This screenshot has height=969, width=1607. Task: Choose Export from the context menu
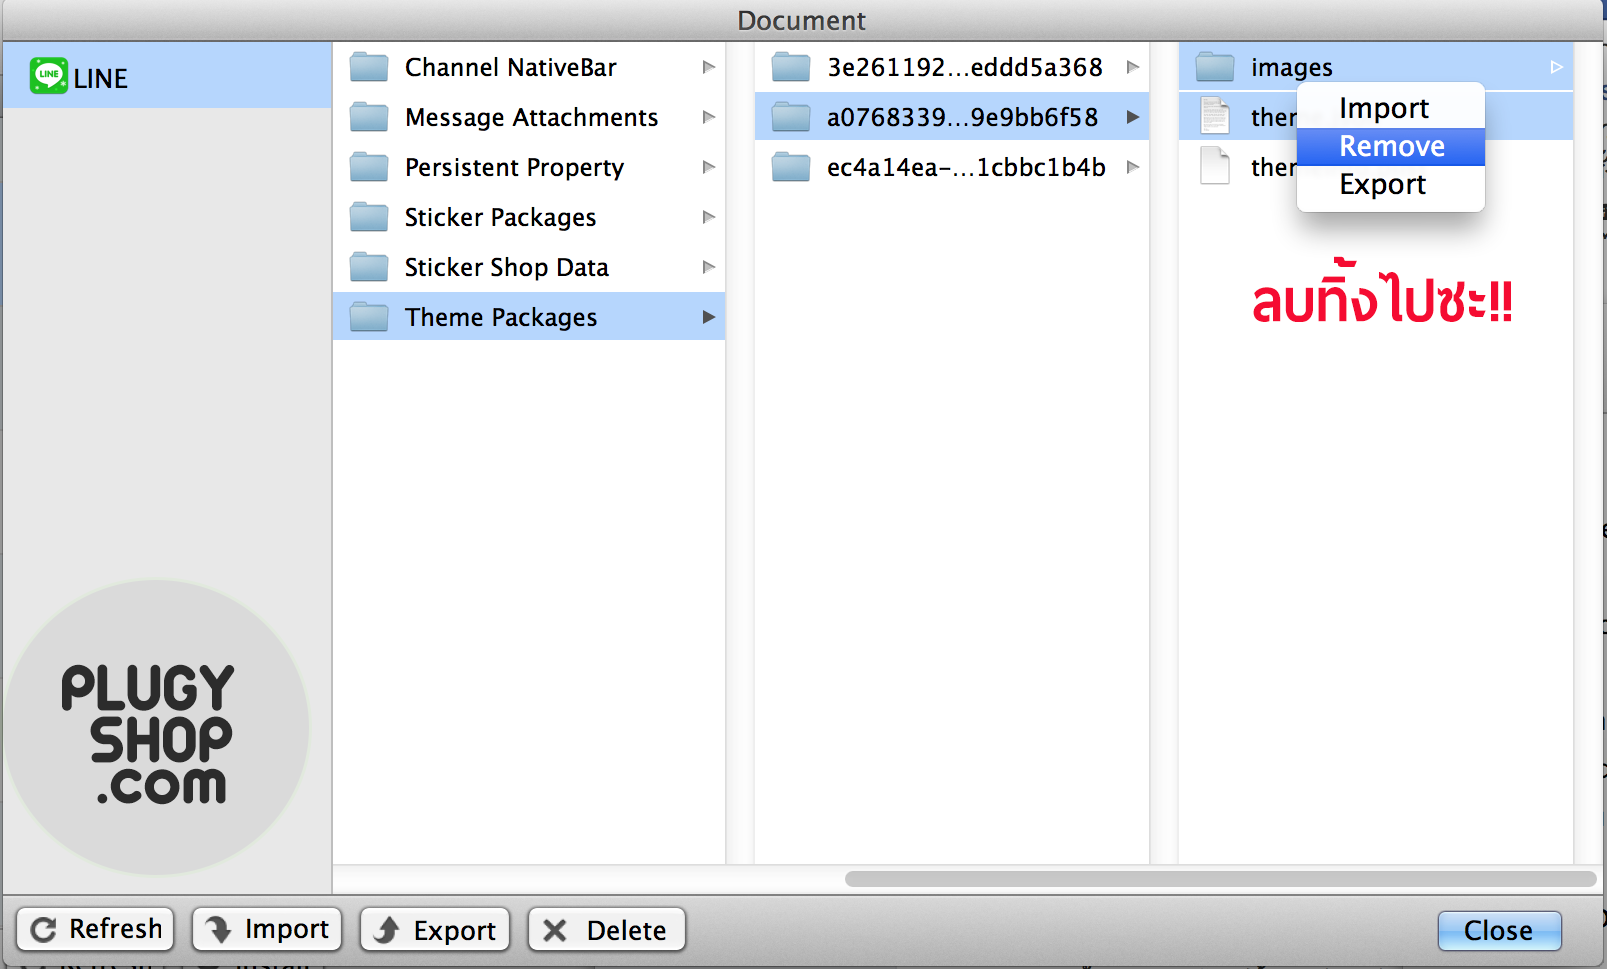click(1391, 184)
